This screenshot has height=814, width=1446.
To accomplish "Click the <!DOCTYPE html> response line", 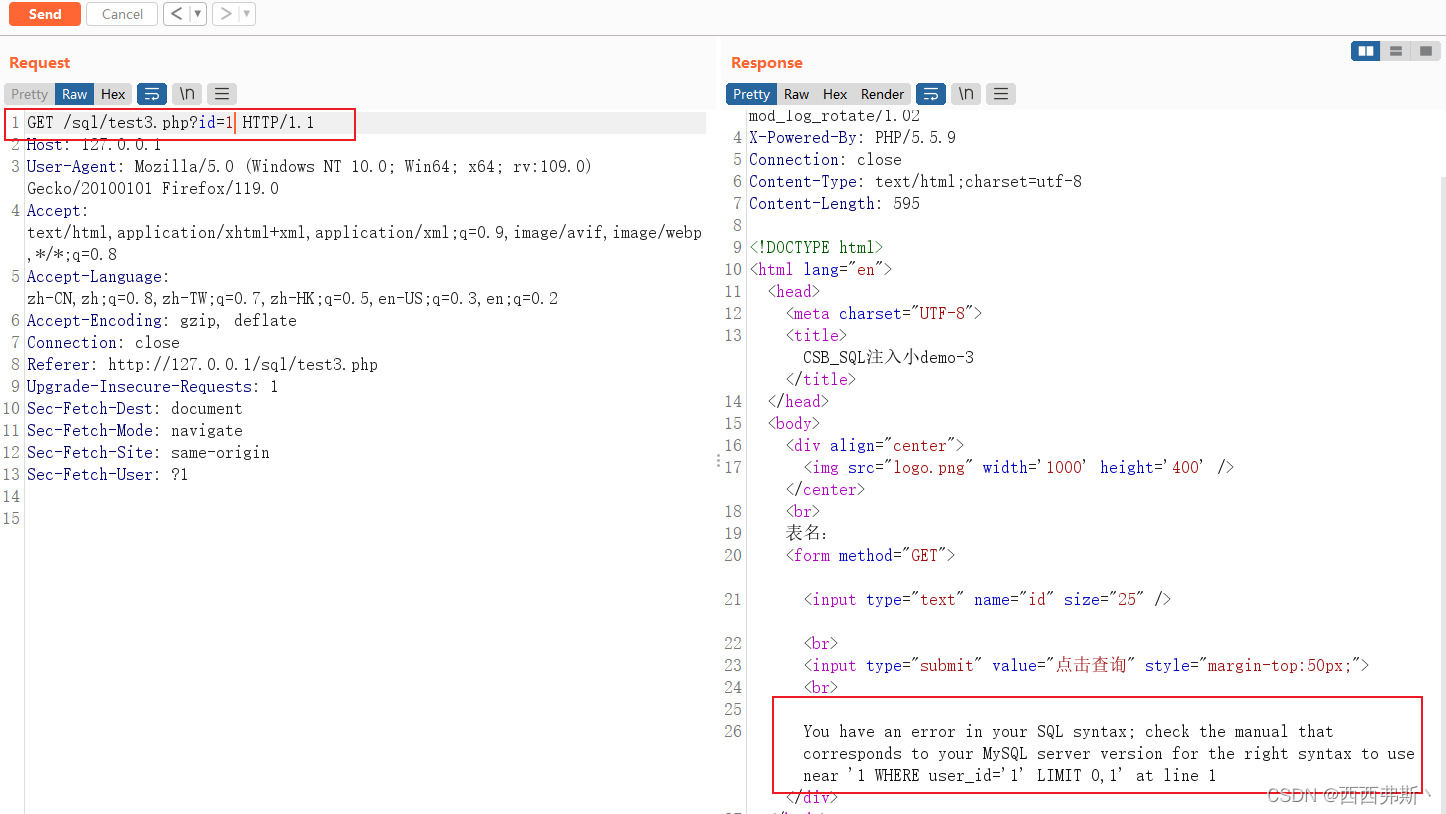I will [x=816, y=248].
